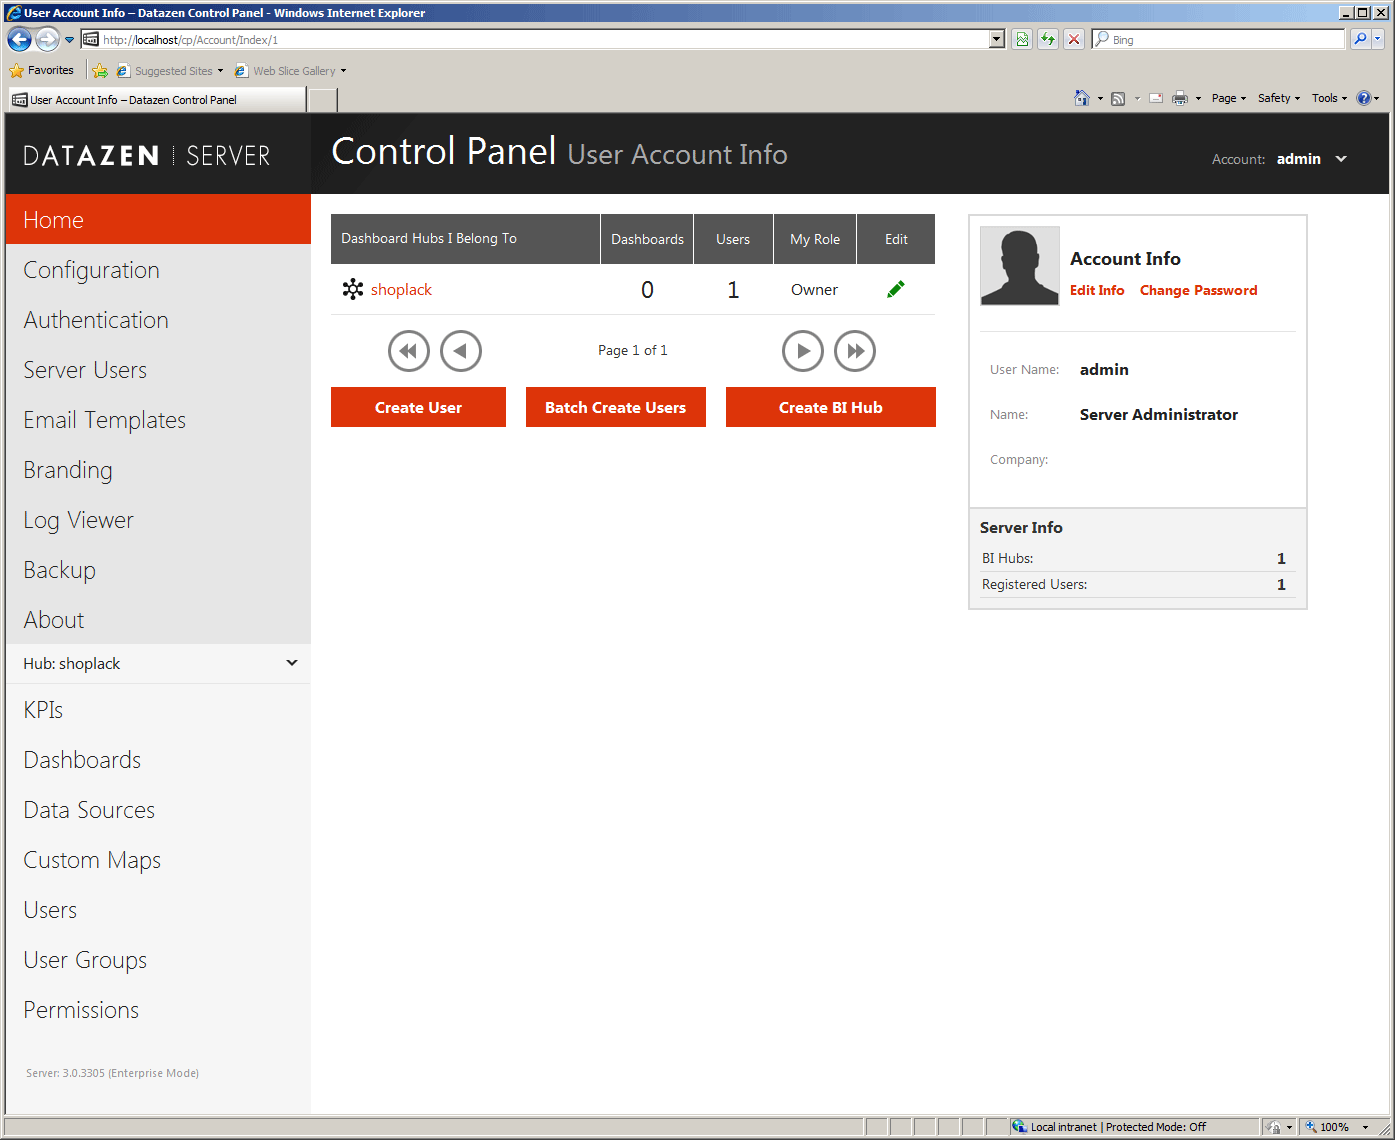Open KPIs in hub menu
Screen dimensions: 1395x1140
pyautogui.click(x=158, y=710)
